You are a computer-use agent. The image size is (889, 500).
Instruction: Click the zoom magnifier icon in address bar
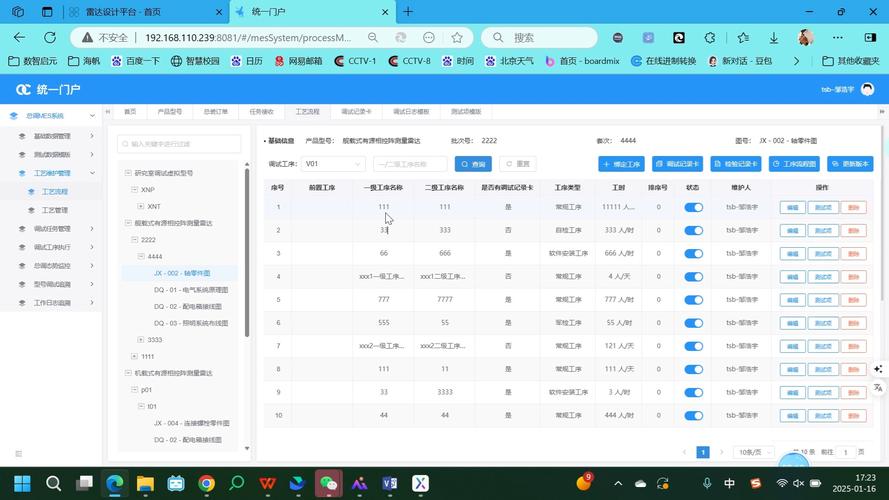tap(372, 37)
